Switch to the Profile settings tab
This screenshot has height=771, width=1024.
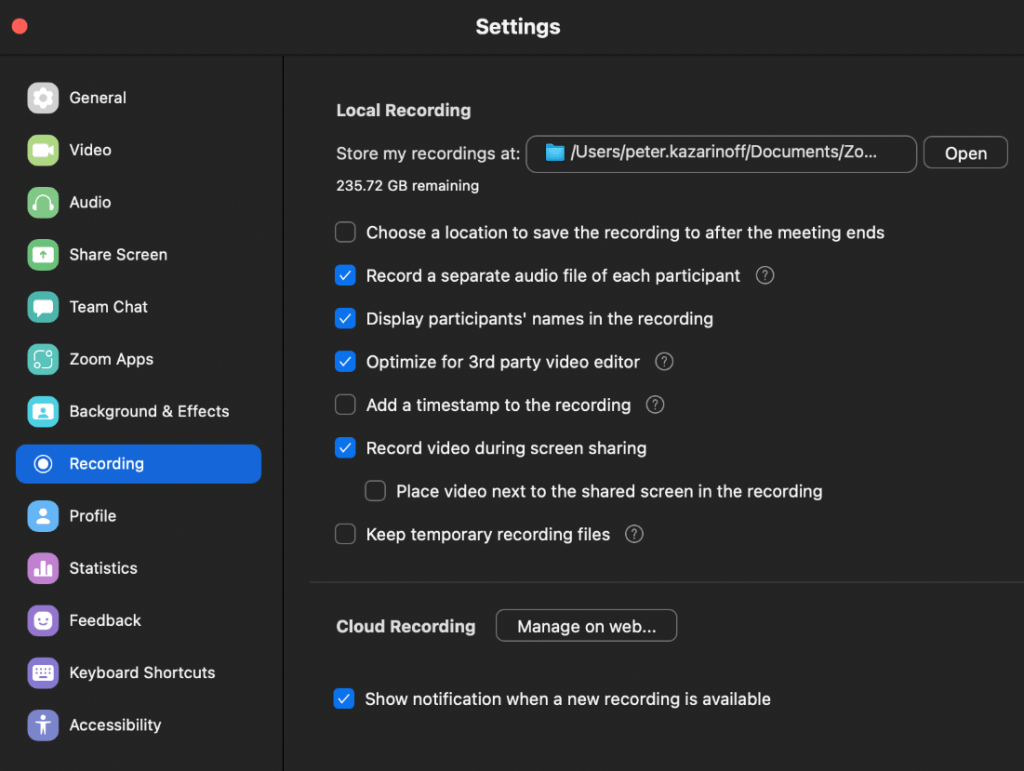coord(93,516)
